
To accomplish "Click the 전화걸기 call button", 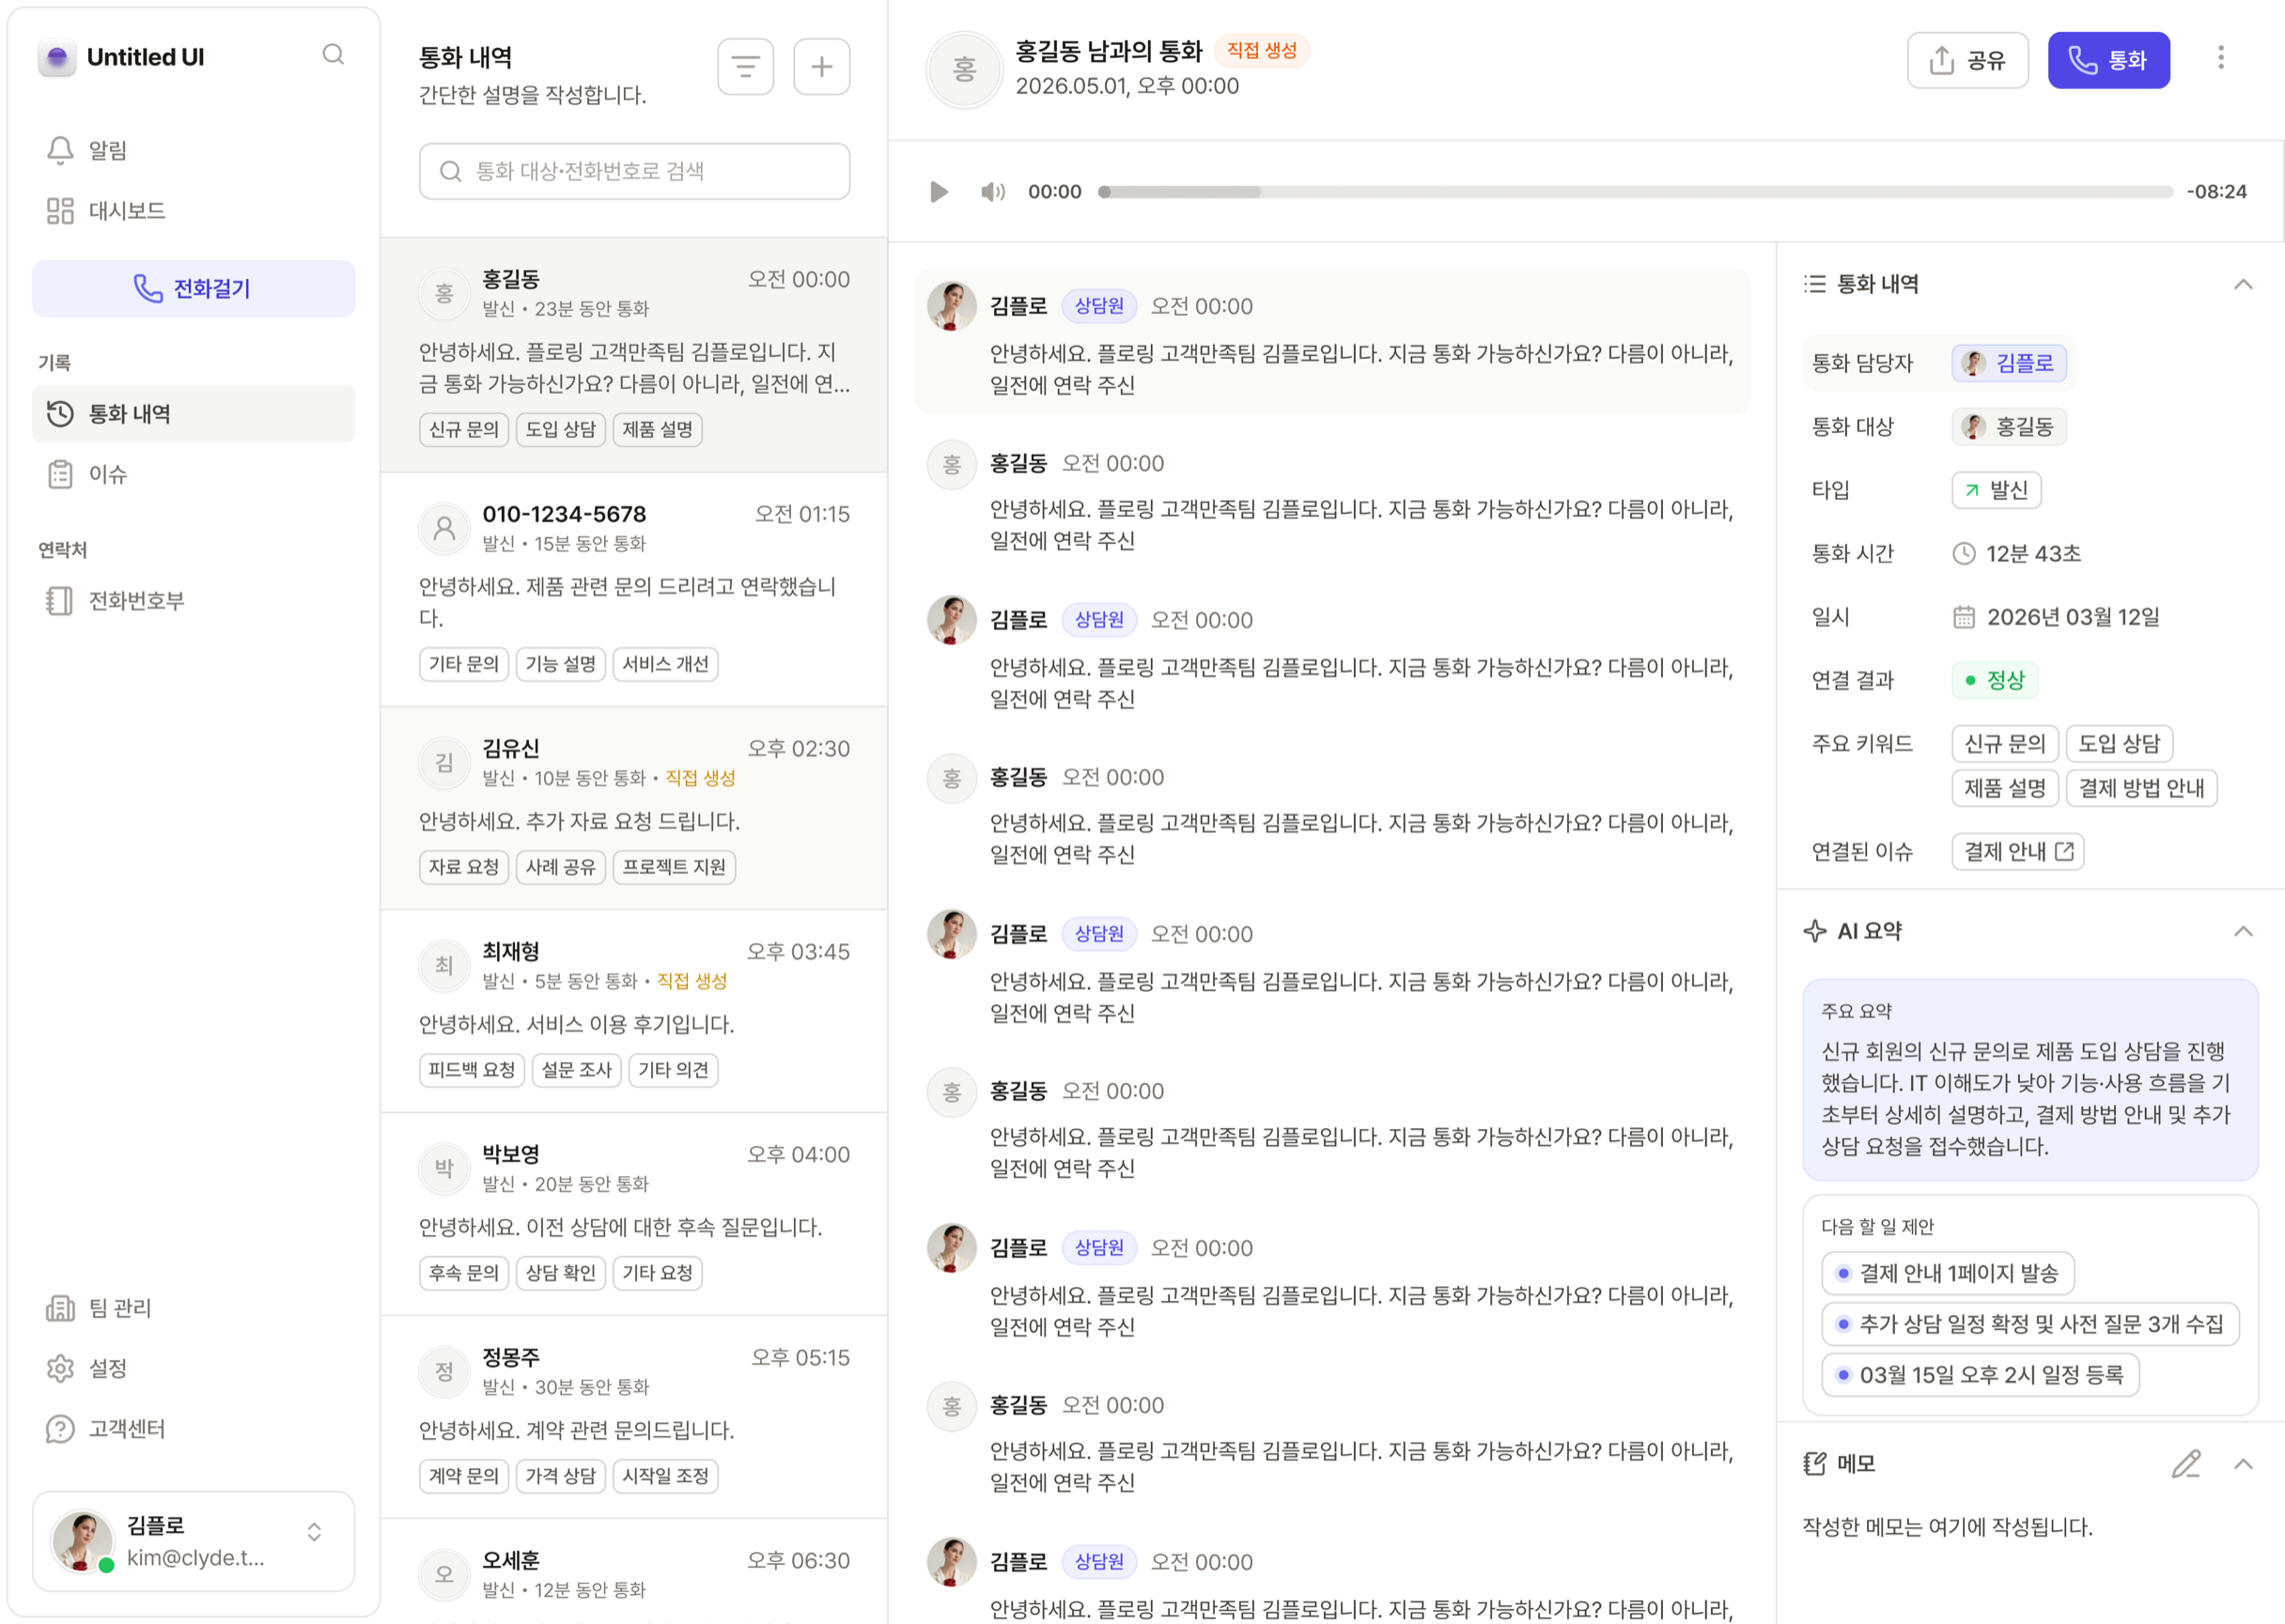I will point(193,289).
